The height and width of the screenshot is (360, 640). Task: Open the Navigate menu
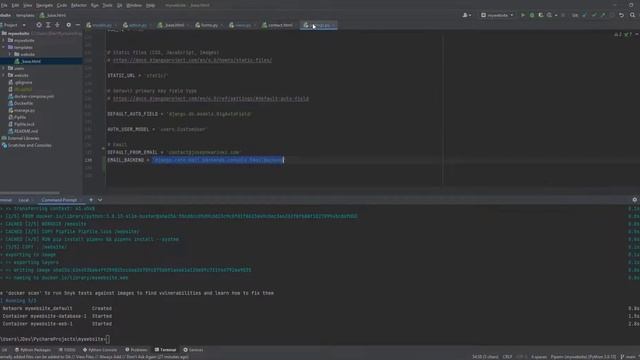point(44,5)
